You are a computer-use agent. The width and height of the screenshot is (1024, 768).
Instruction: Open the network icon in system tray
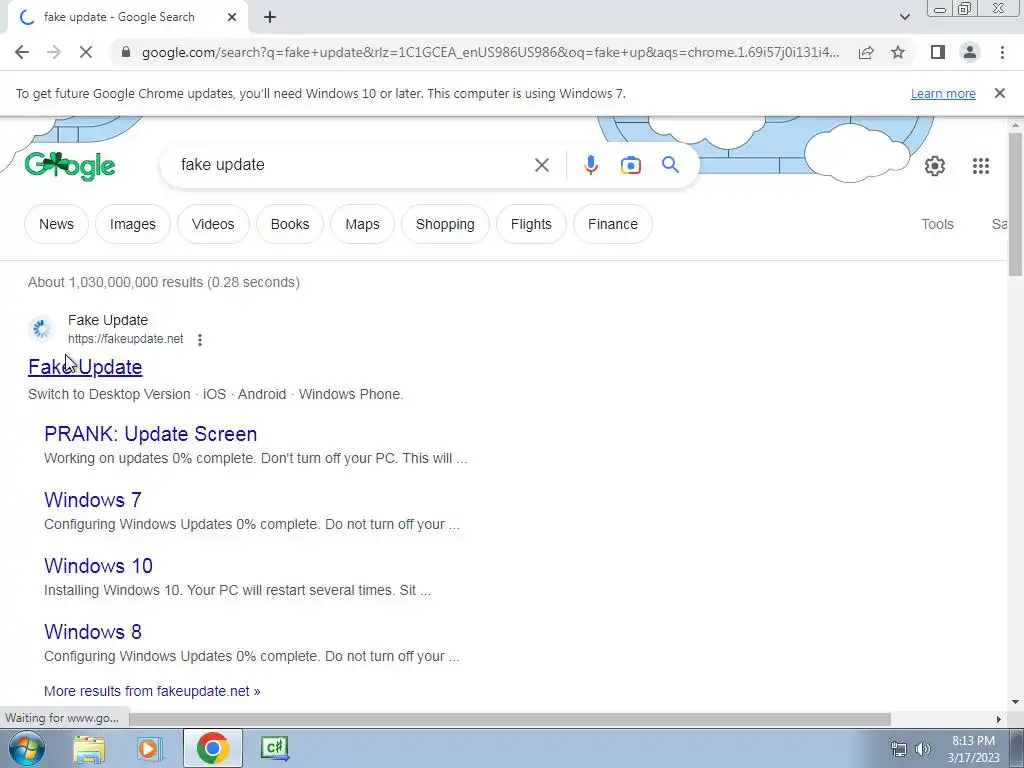click(x=899, y=749)
